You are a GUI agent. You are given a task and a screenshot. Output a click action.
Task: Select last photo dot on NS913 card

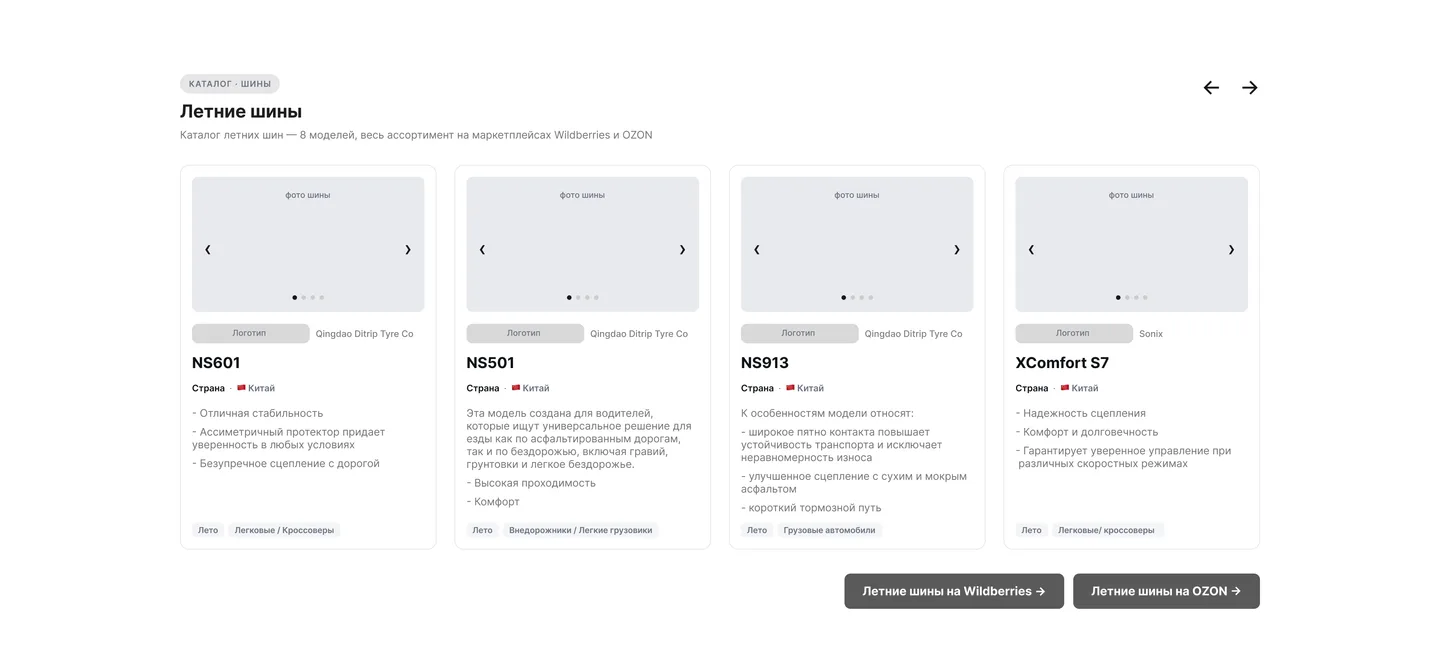pos(871,297)
